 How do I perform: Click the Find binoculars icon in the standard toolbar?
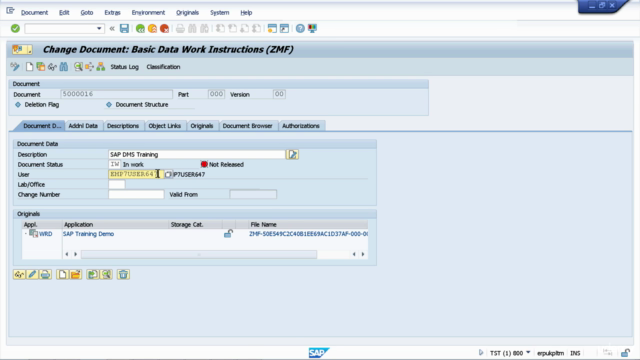(192, 28)
